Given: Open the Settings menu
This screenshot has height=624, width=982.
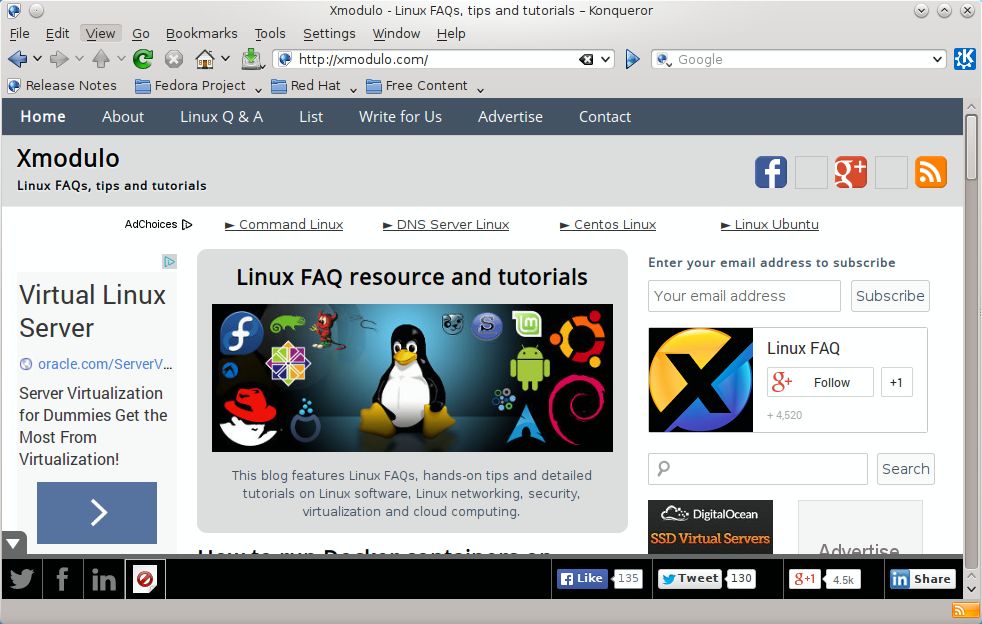Looking at the screenshot, I should 329,33.
